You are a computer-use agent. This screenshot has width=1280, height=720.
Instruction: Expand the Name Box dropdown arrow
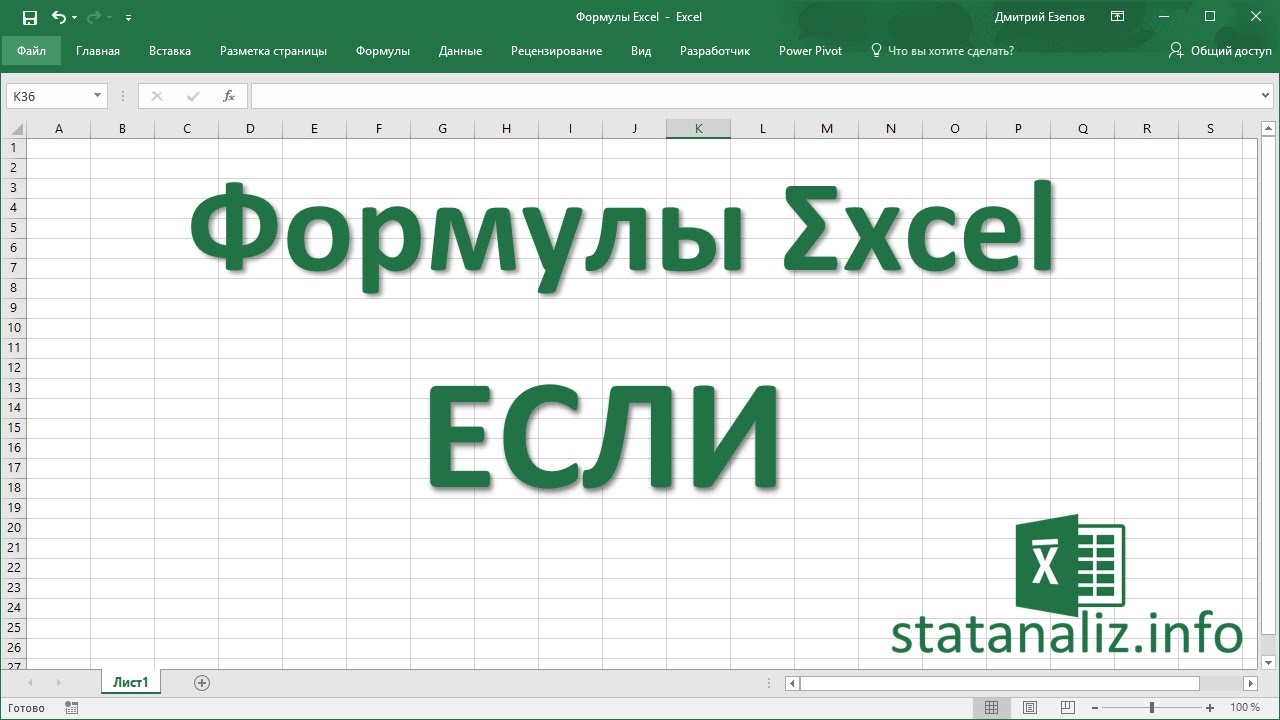pyautogui.click(x=97, y=96)
